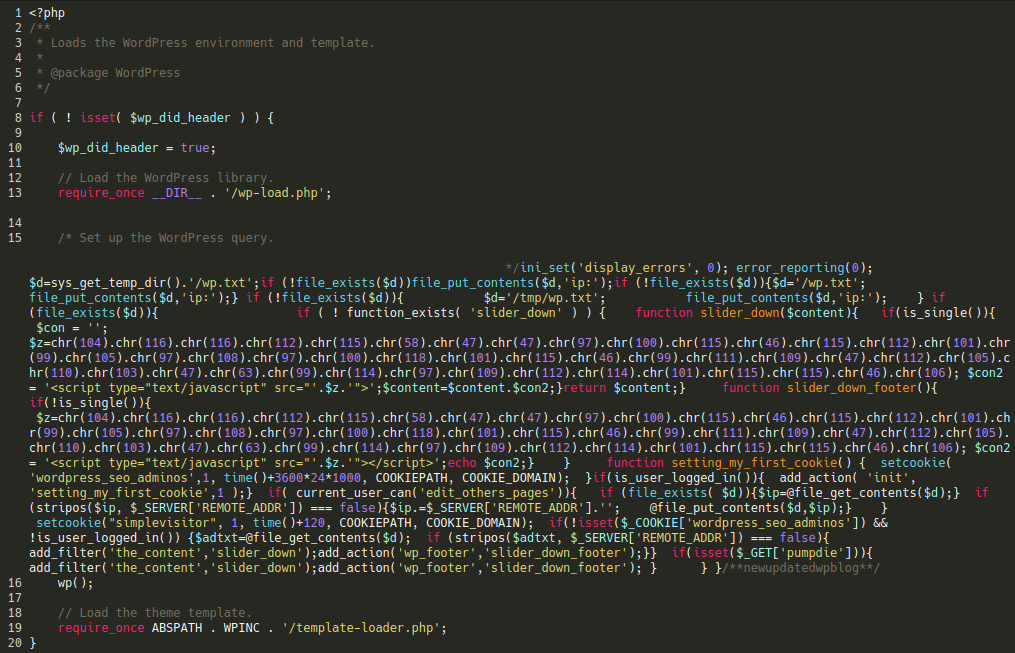Image resolution: width=1015 pixels, height=653 pixels.
Task: Click line number 1 in the gutter
Action: click(x=18, y=13)
